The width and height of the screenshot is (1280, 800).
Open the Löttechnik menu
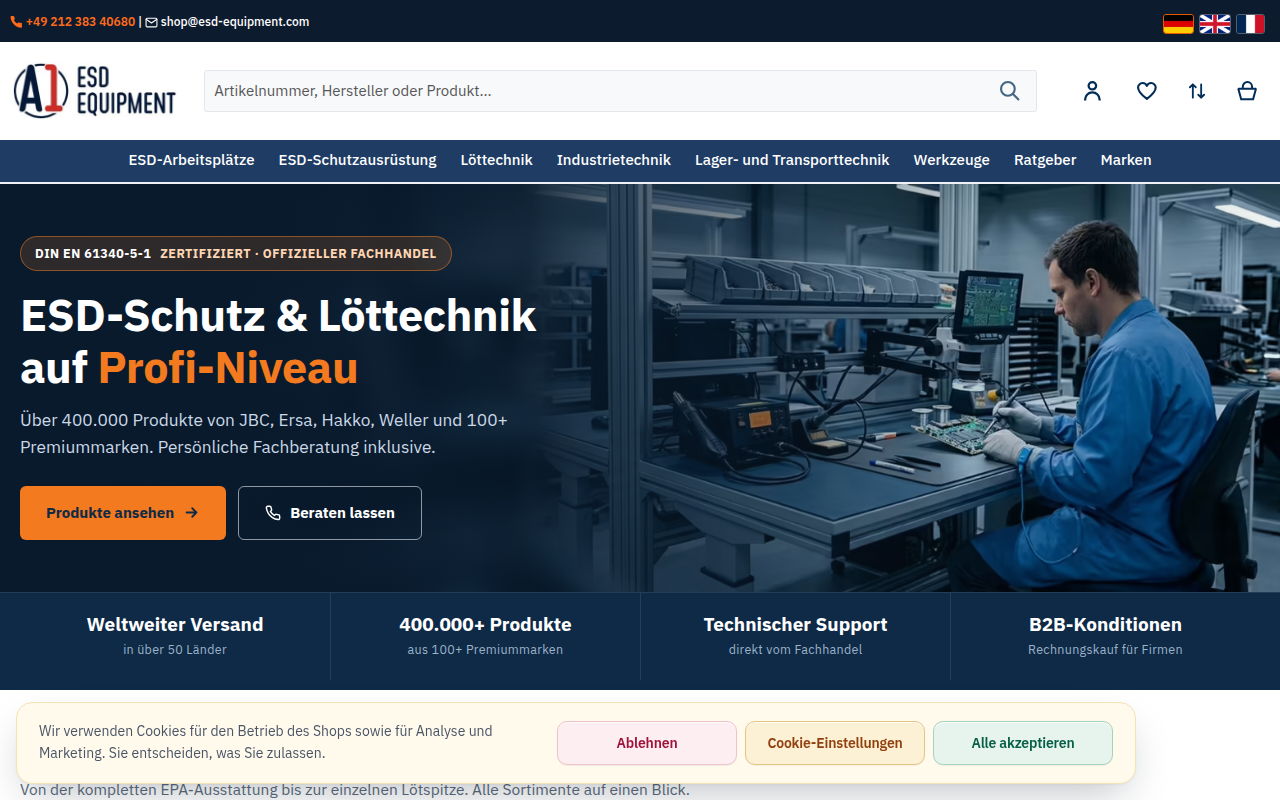tap(497, 160)
